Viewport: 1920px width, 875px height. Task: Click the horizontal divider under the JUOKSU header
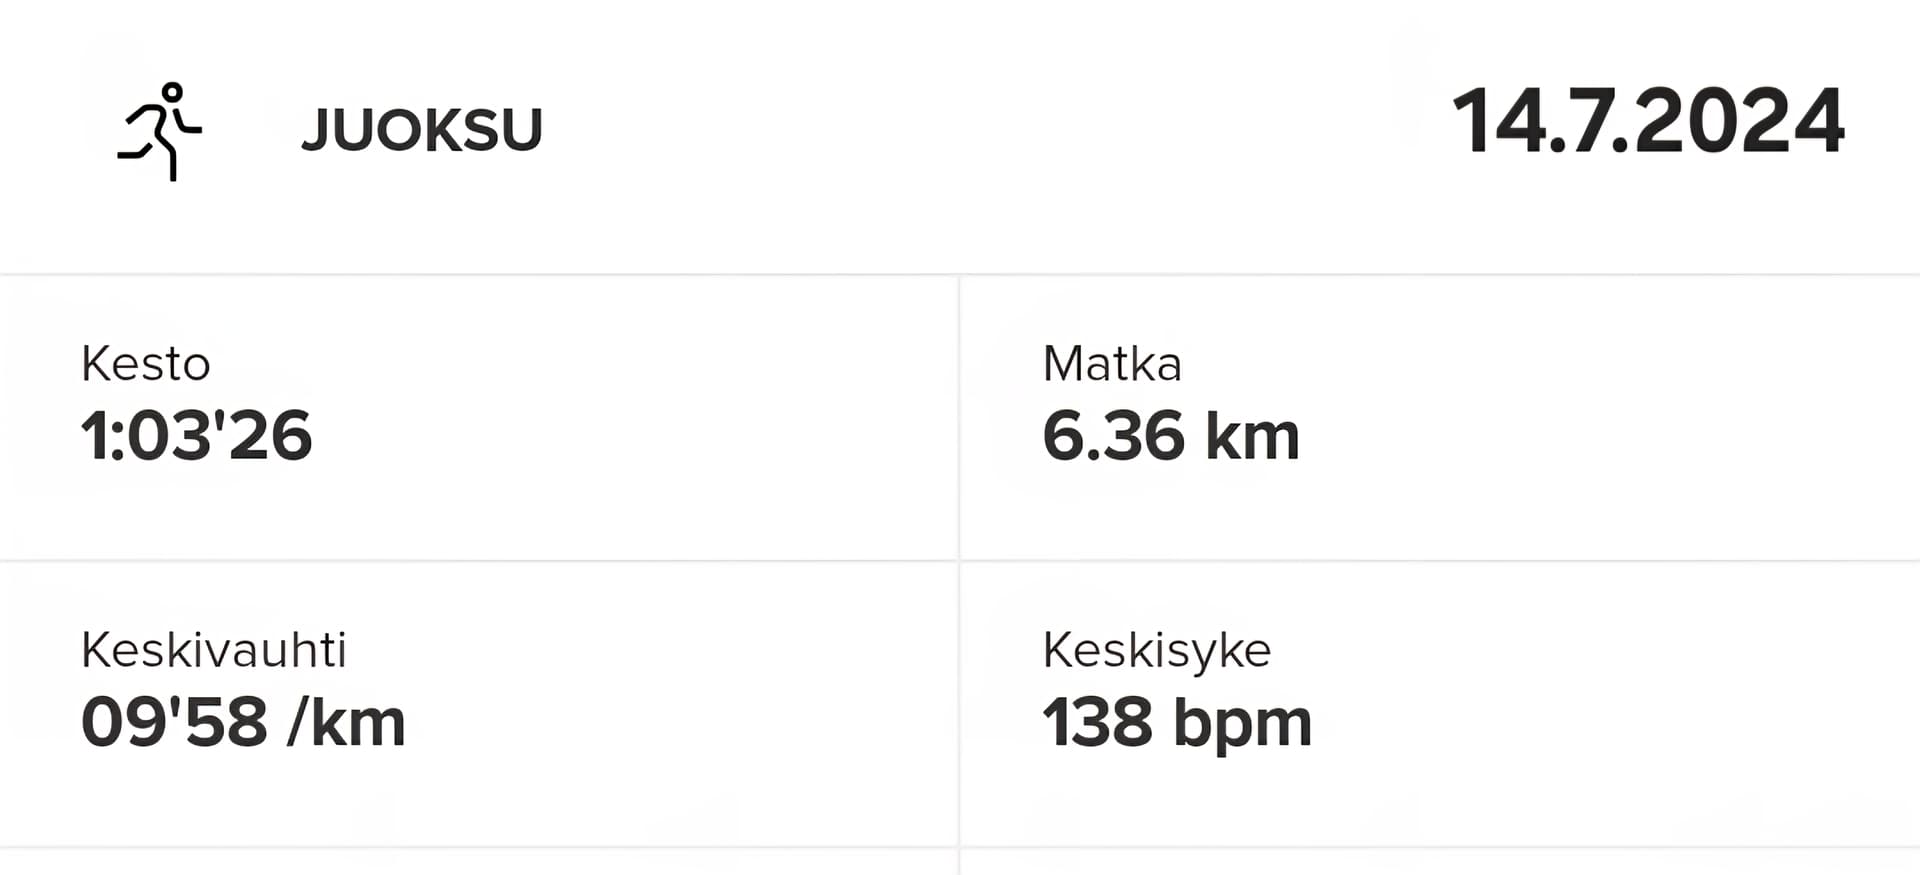(960, 274)
